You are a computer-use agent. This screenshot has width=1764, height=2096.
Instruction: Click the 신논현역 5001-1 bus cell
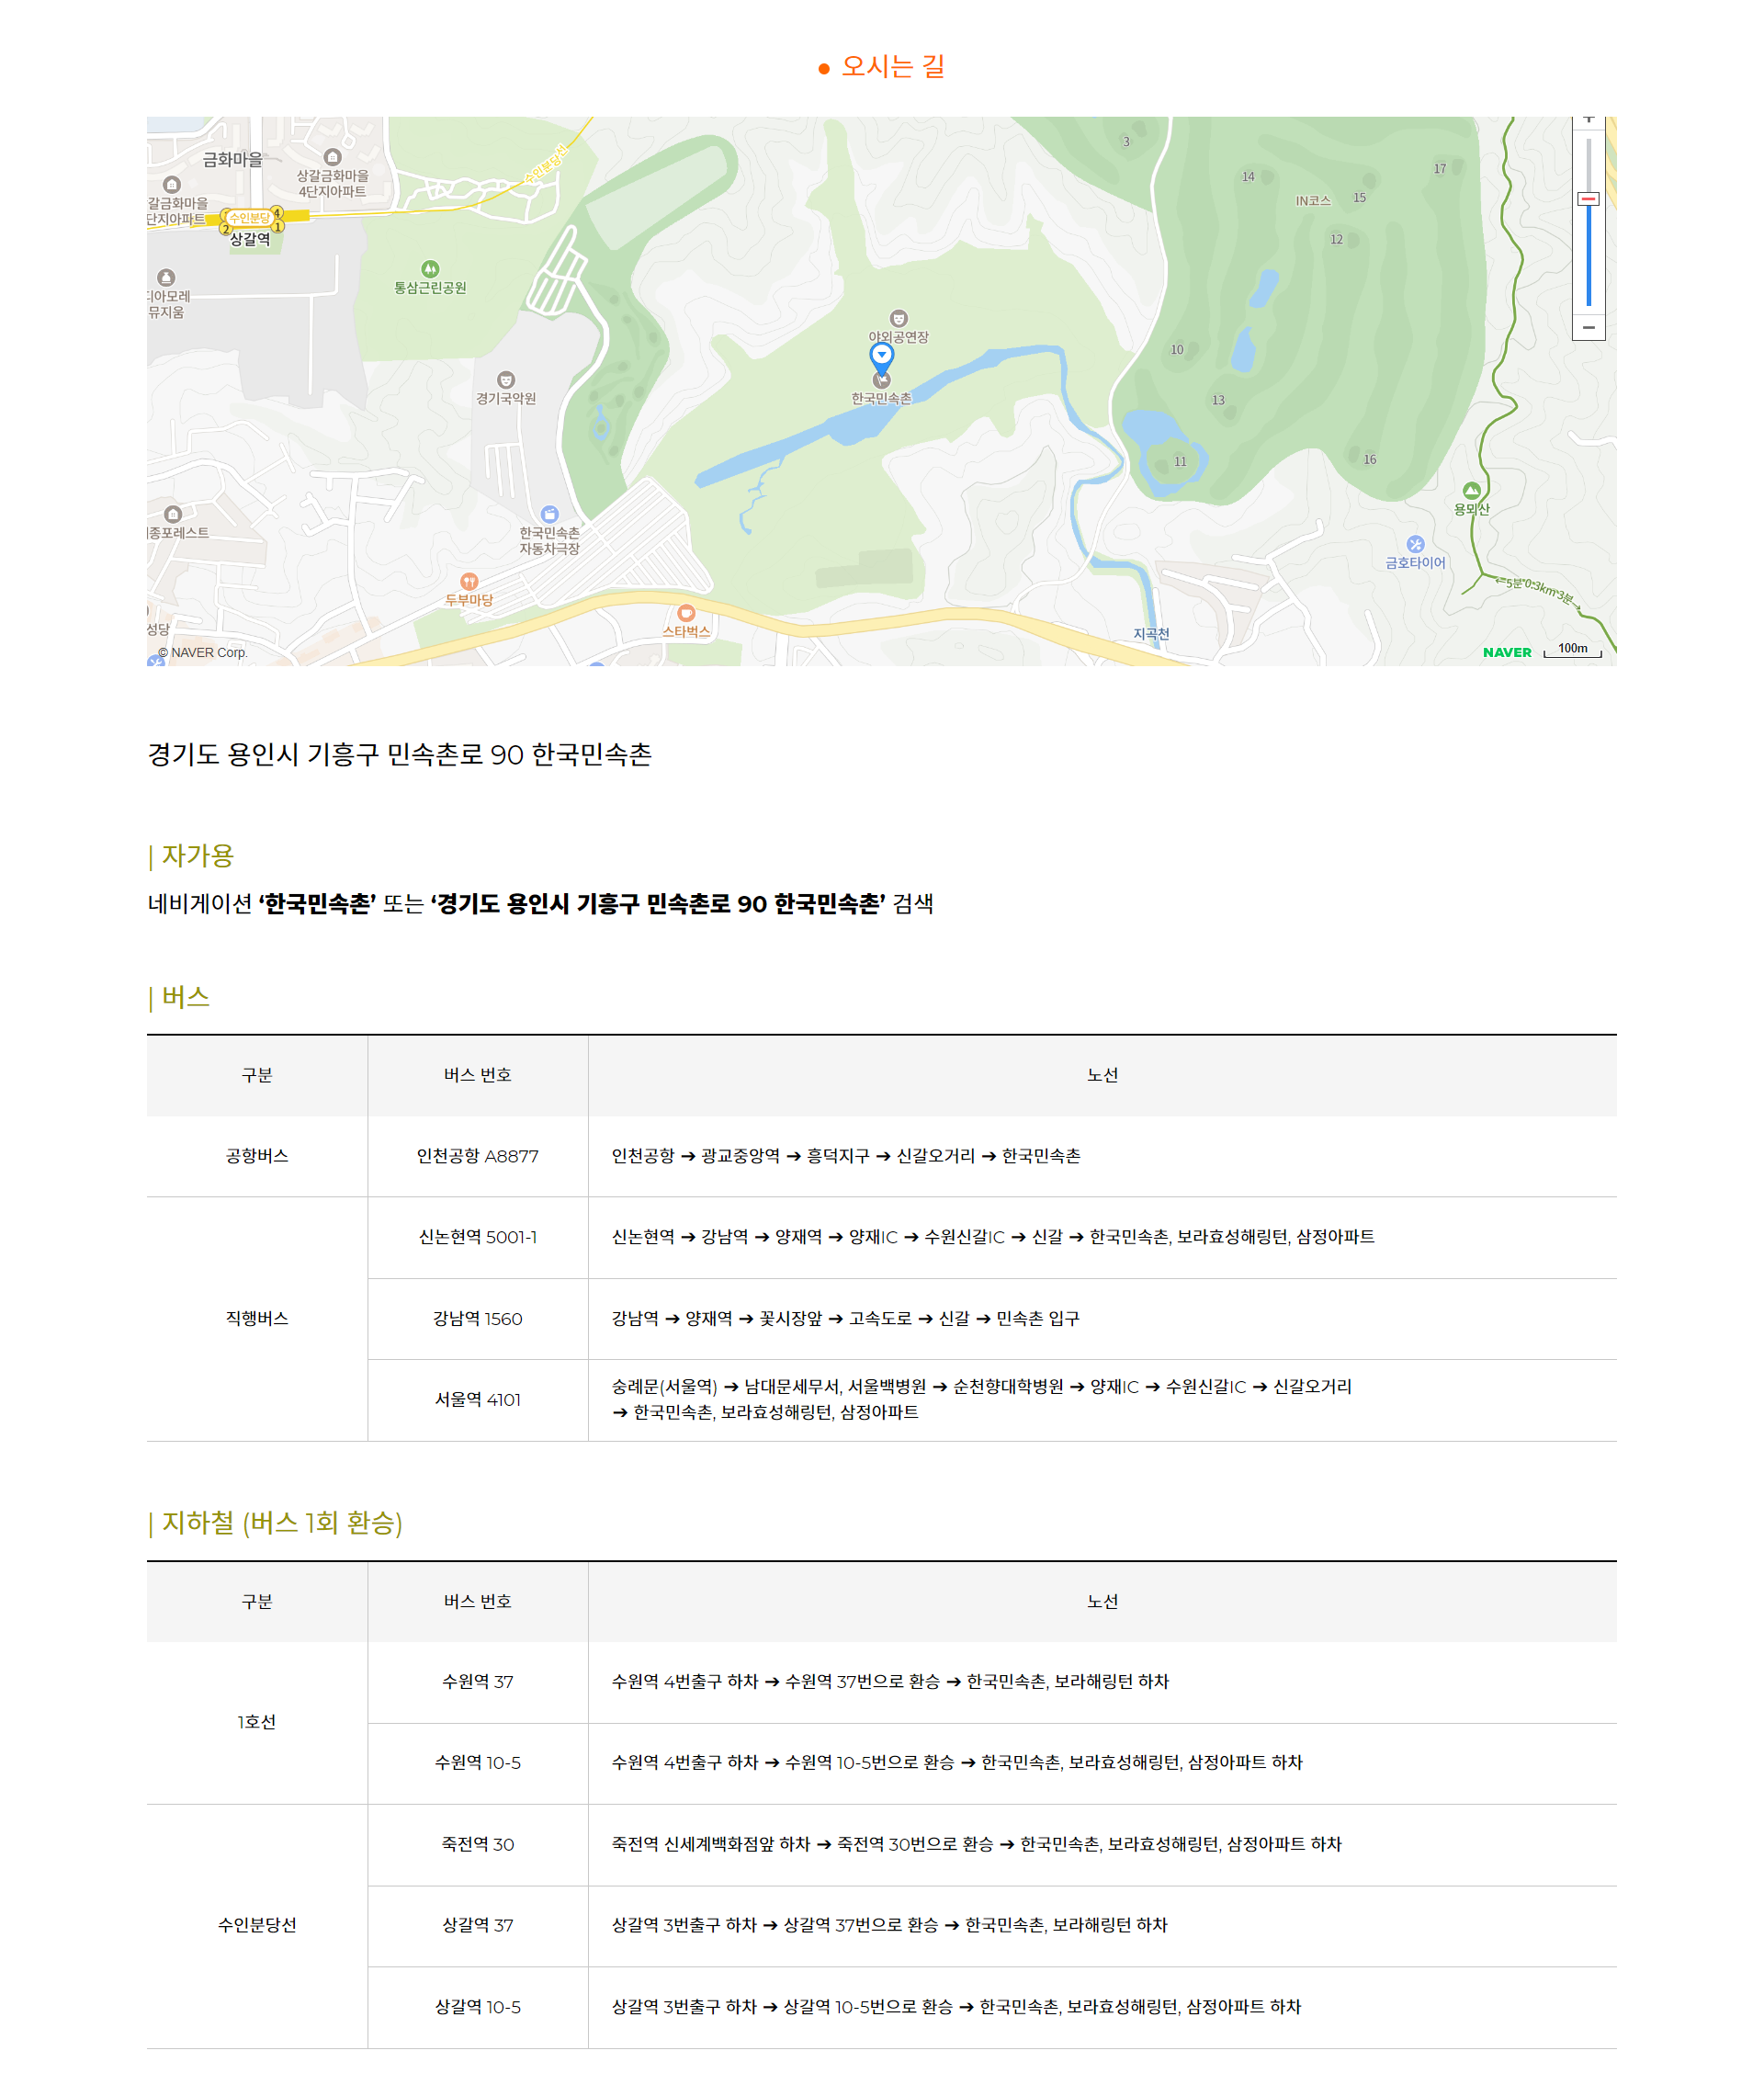tap(478, 1238)
